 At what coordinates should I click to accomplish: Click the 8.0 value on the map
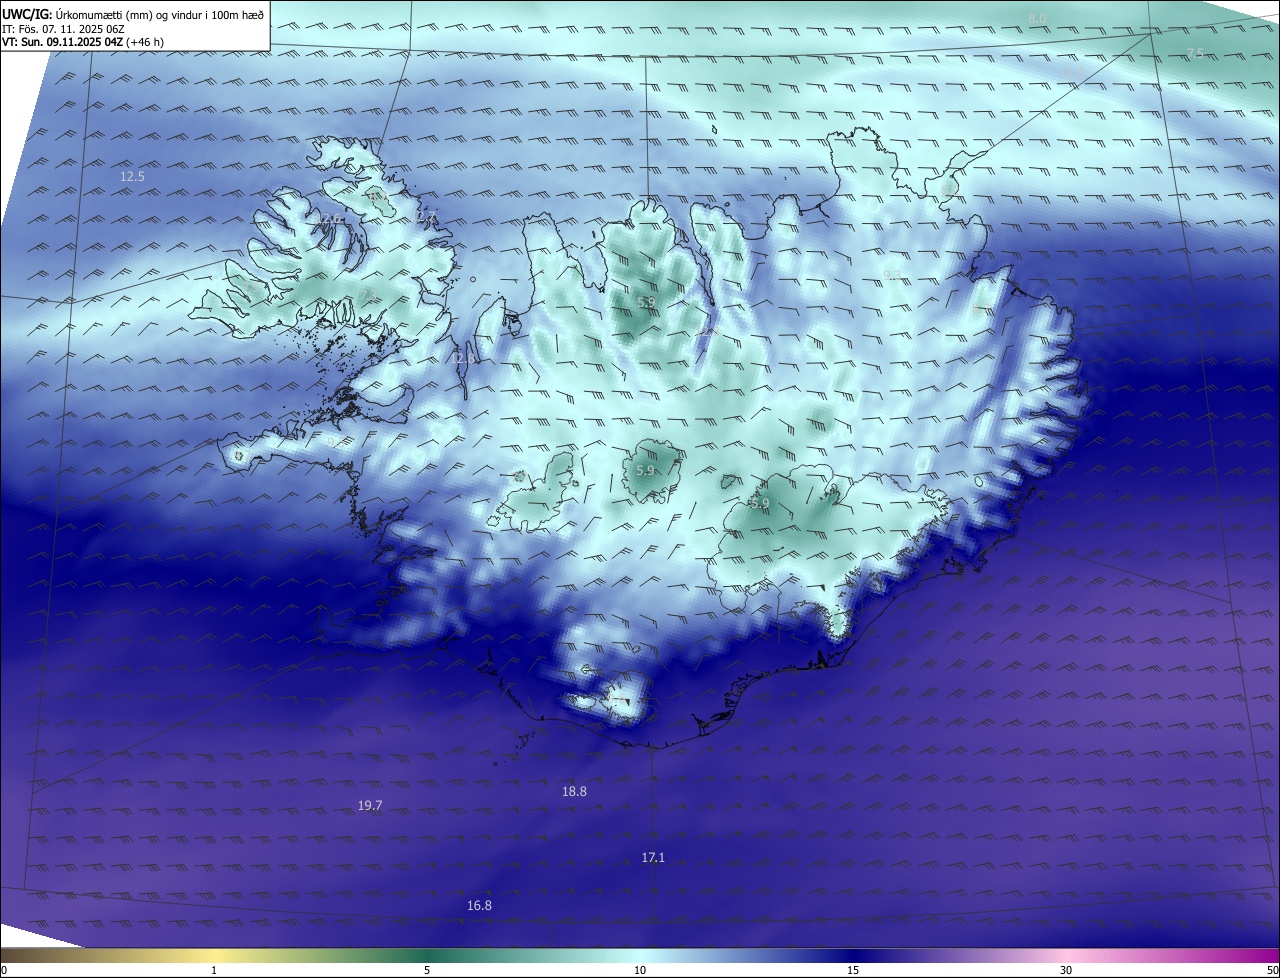coord(1037,18)
